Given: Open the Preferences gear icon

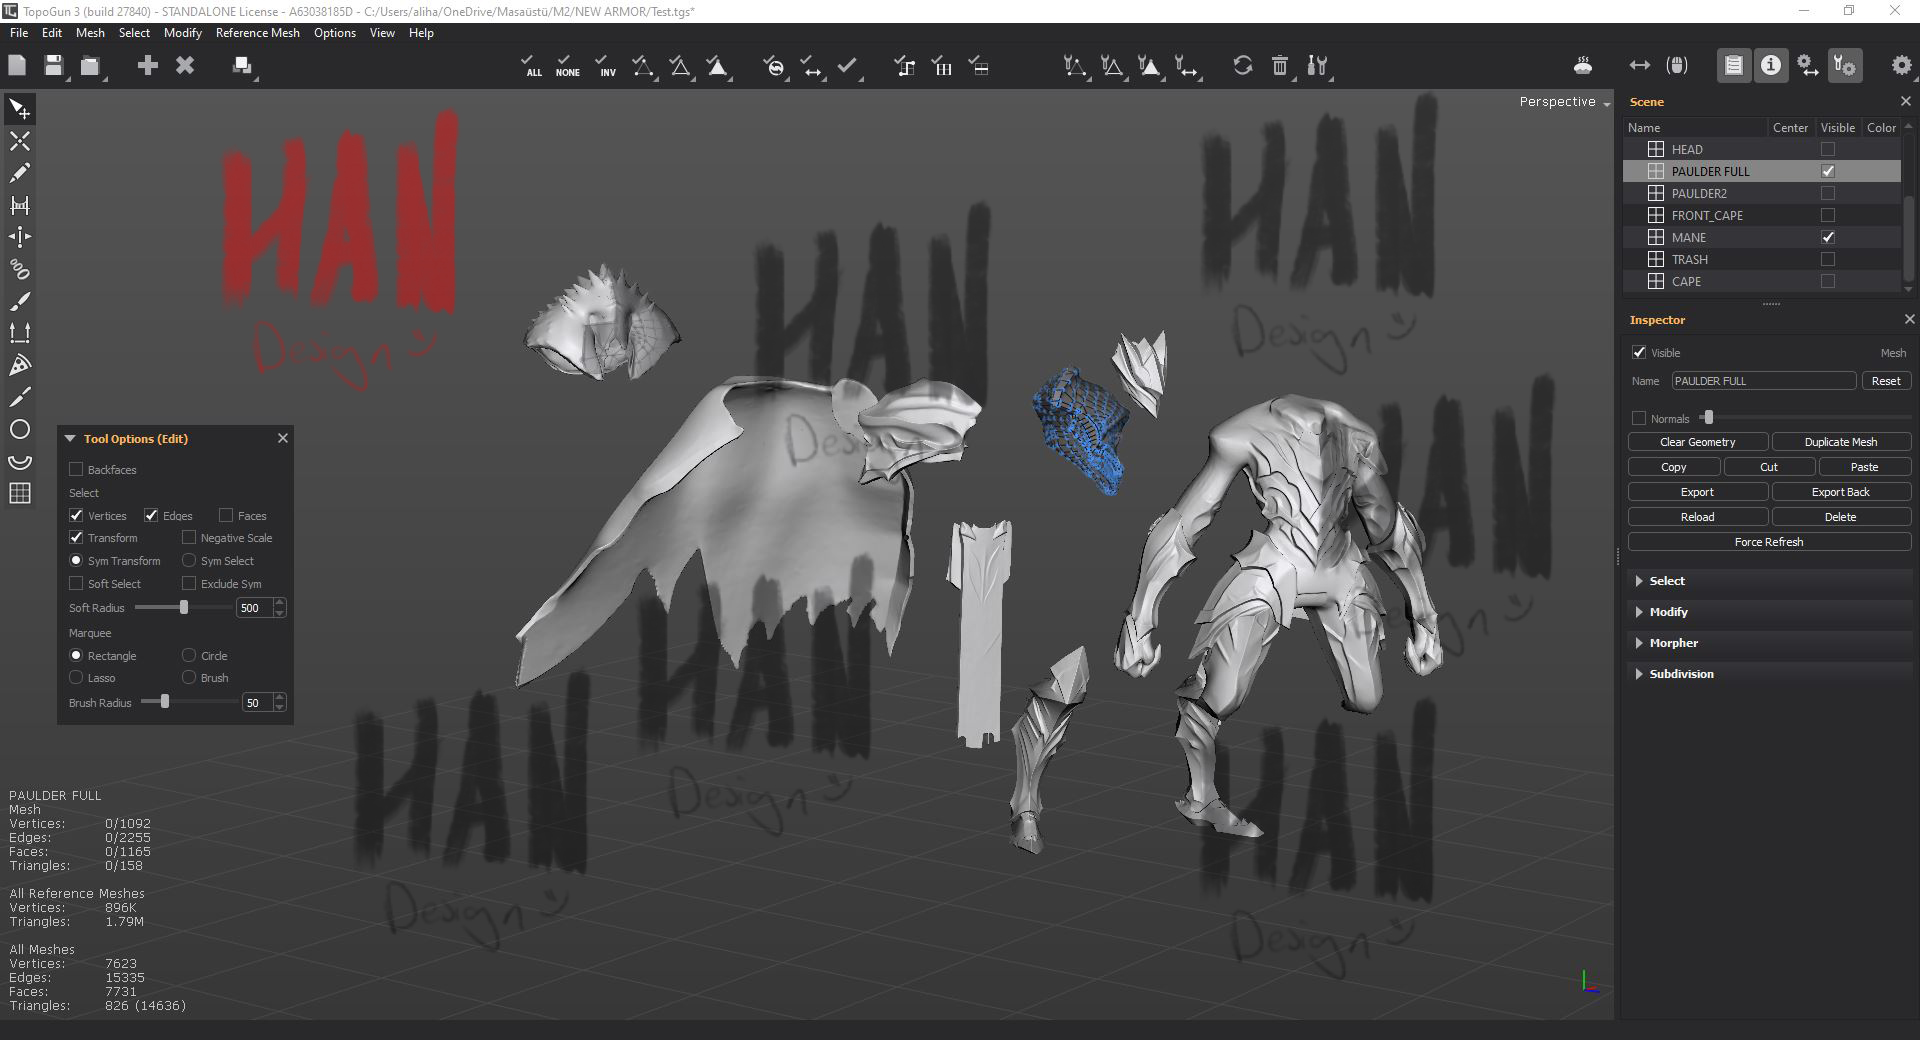Looking at the screenshot, I should pos(1901,66).
